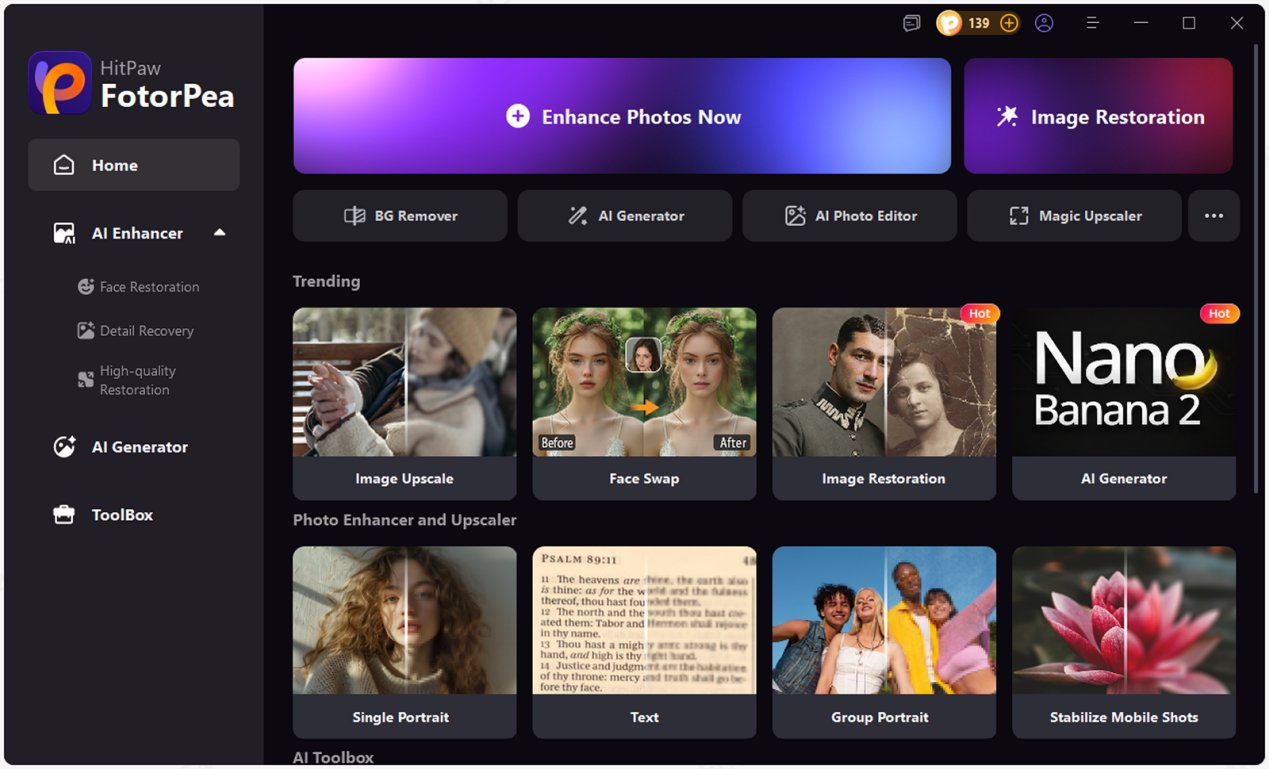Screen dimensions: 1269x769
Task: Launch the Magic Upscaler button
Action: [1074, 216]
